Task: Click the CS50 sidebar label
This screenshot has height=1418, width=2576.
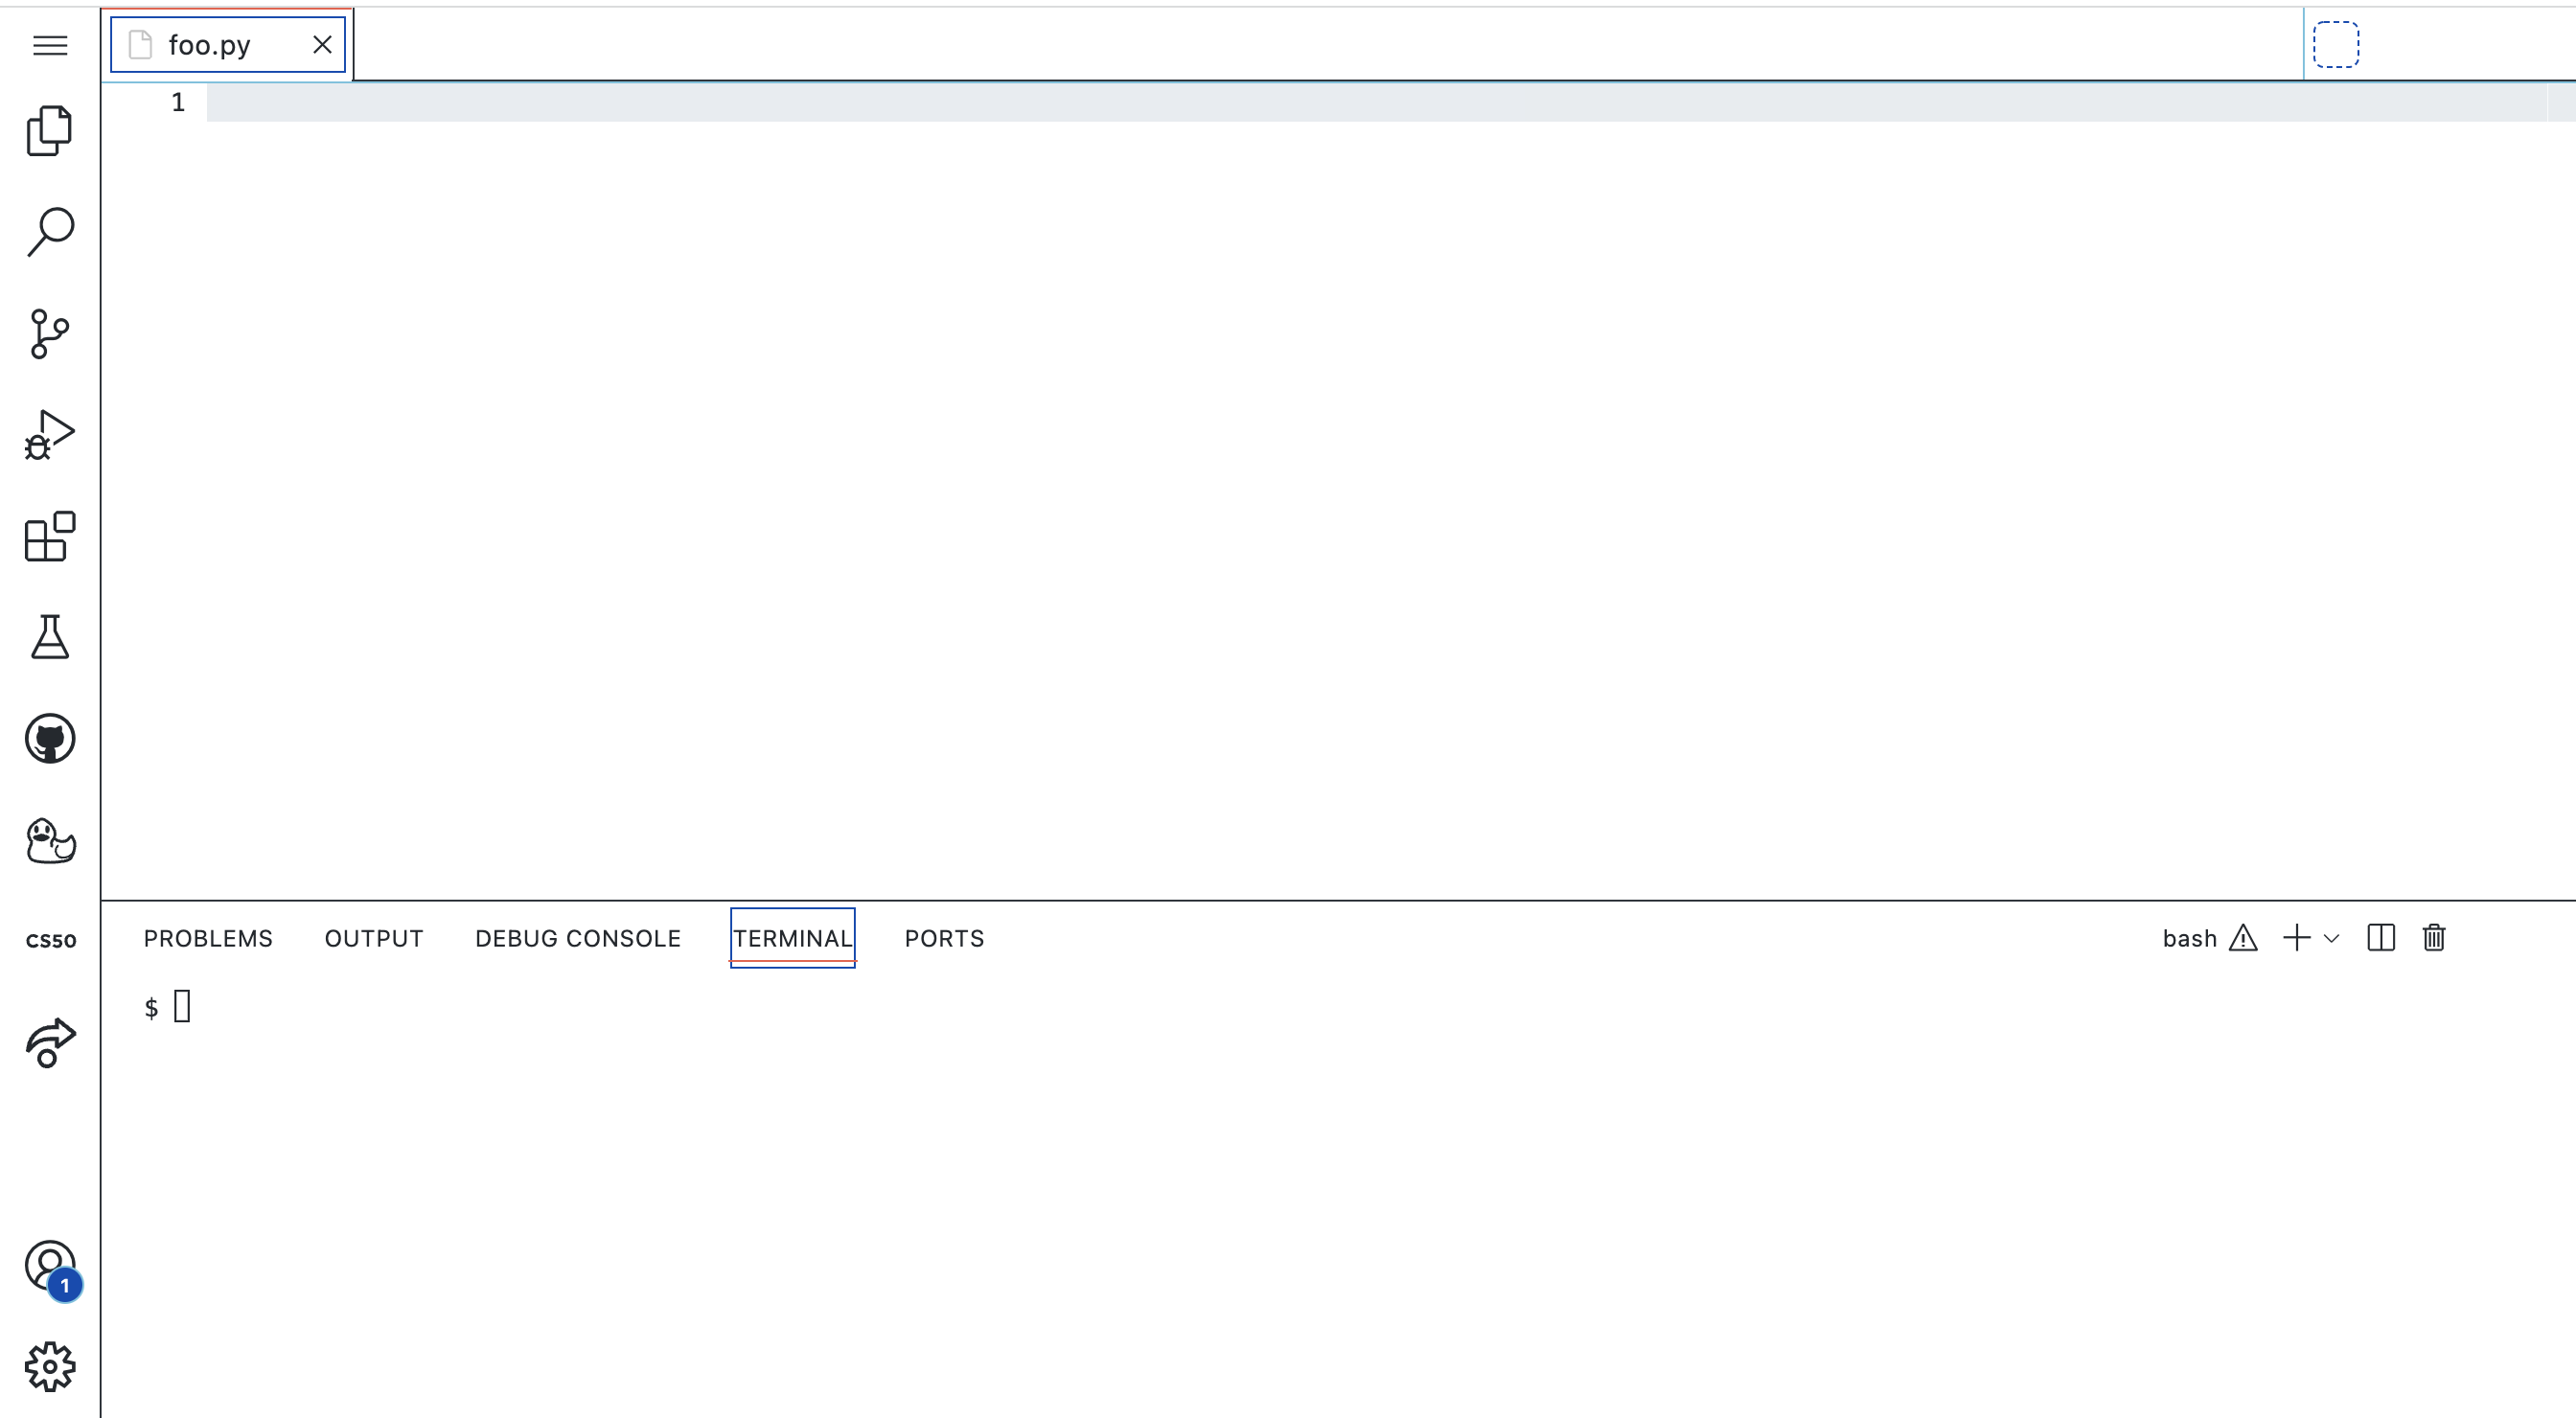Action: (51, 939)
